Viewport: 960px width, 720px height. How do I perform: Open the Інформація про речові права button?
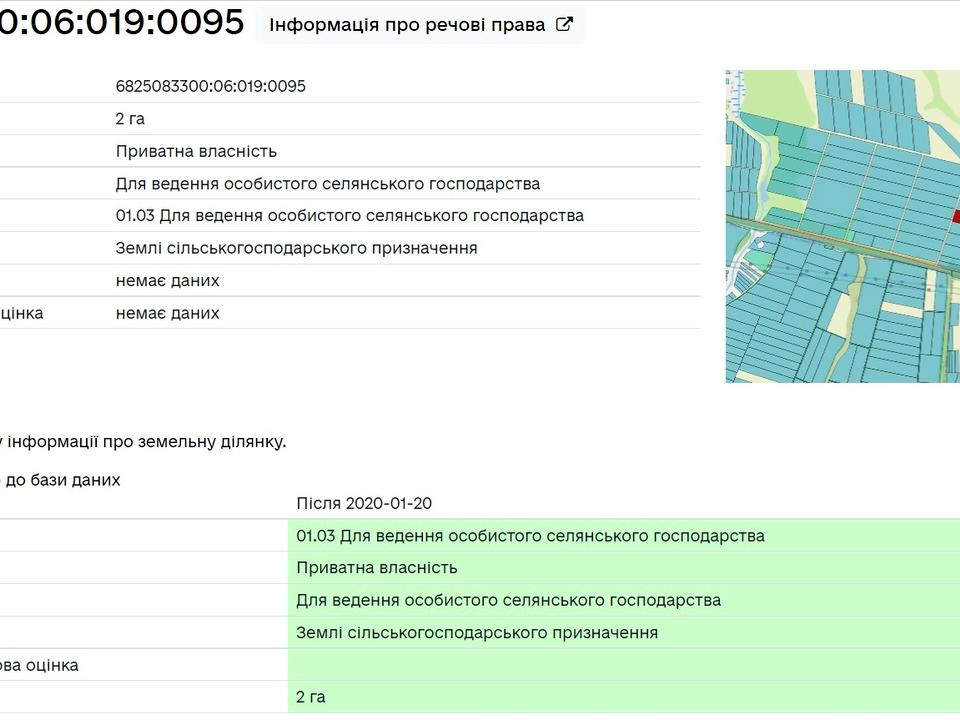pos(407,25)
